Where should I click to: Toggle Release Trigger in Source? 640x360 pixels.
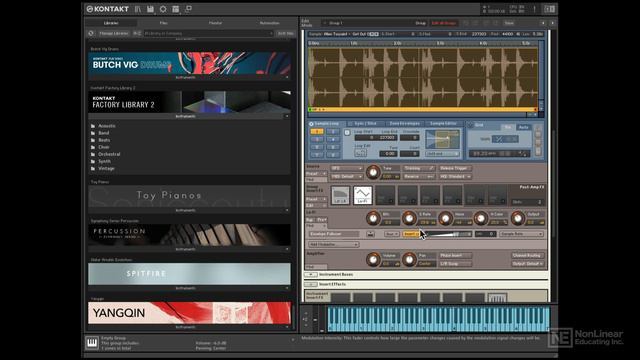(x=455, y=168)
